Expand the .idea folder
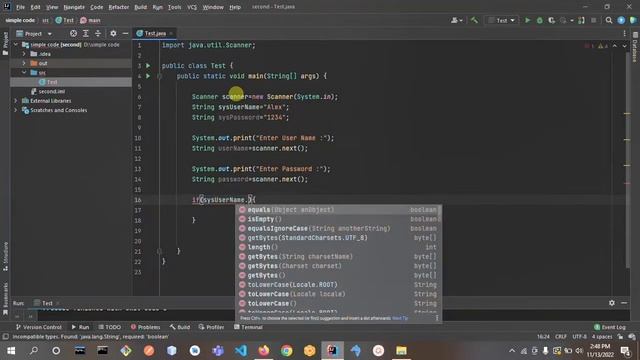The image size is (640, 360). 24,53
